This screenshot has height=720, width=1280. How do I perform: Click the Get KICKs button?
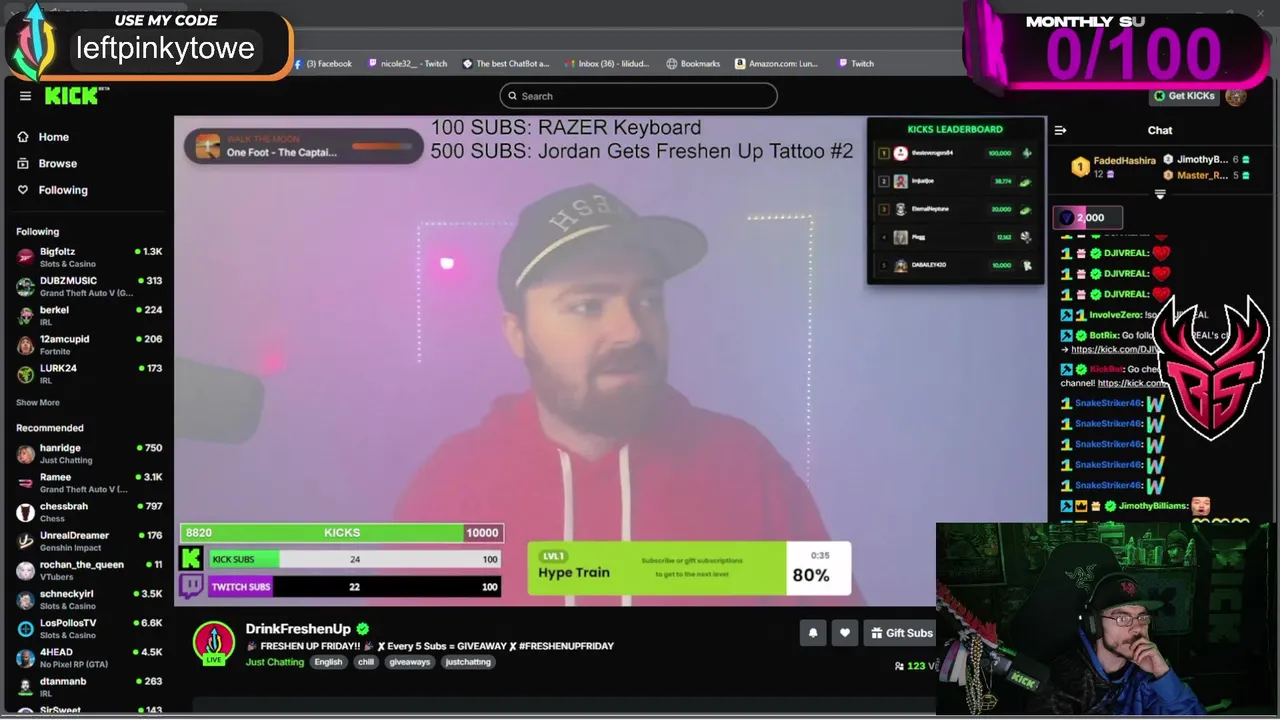(1184, 96)
